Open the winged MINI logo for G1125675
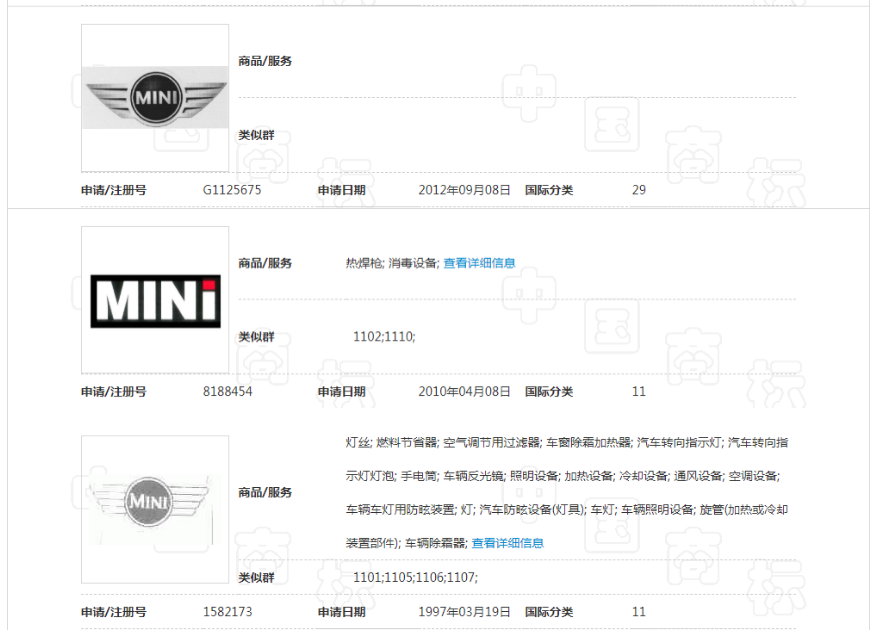This screenshot has height=636, width=877. coord(155,97)
